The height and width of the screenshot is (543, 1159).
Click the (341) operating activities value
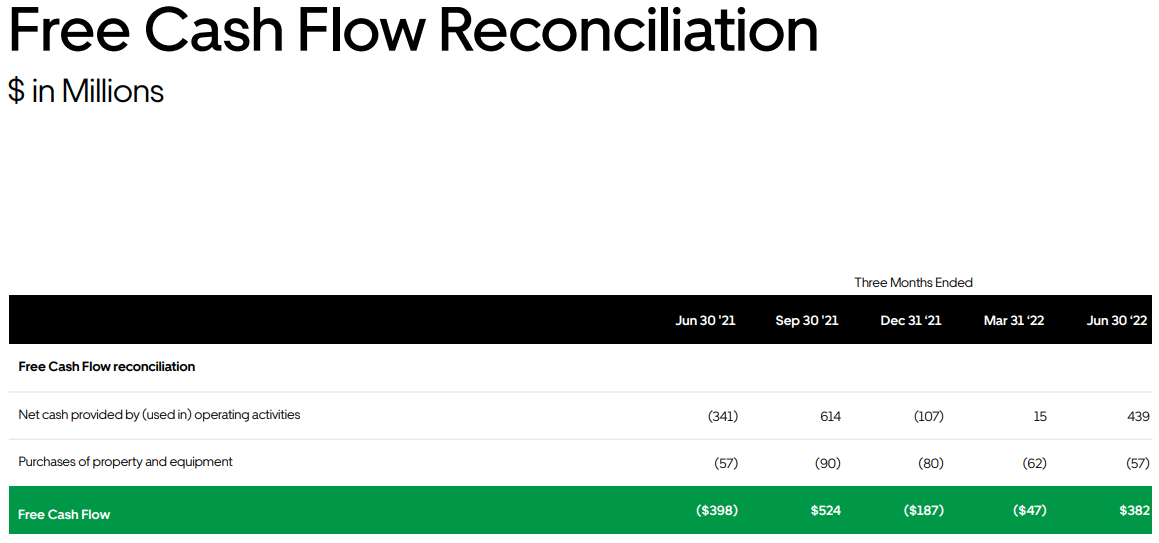[x=723, y=417]
